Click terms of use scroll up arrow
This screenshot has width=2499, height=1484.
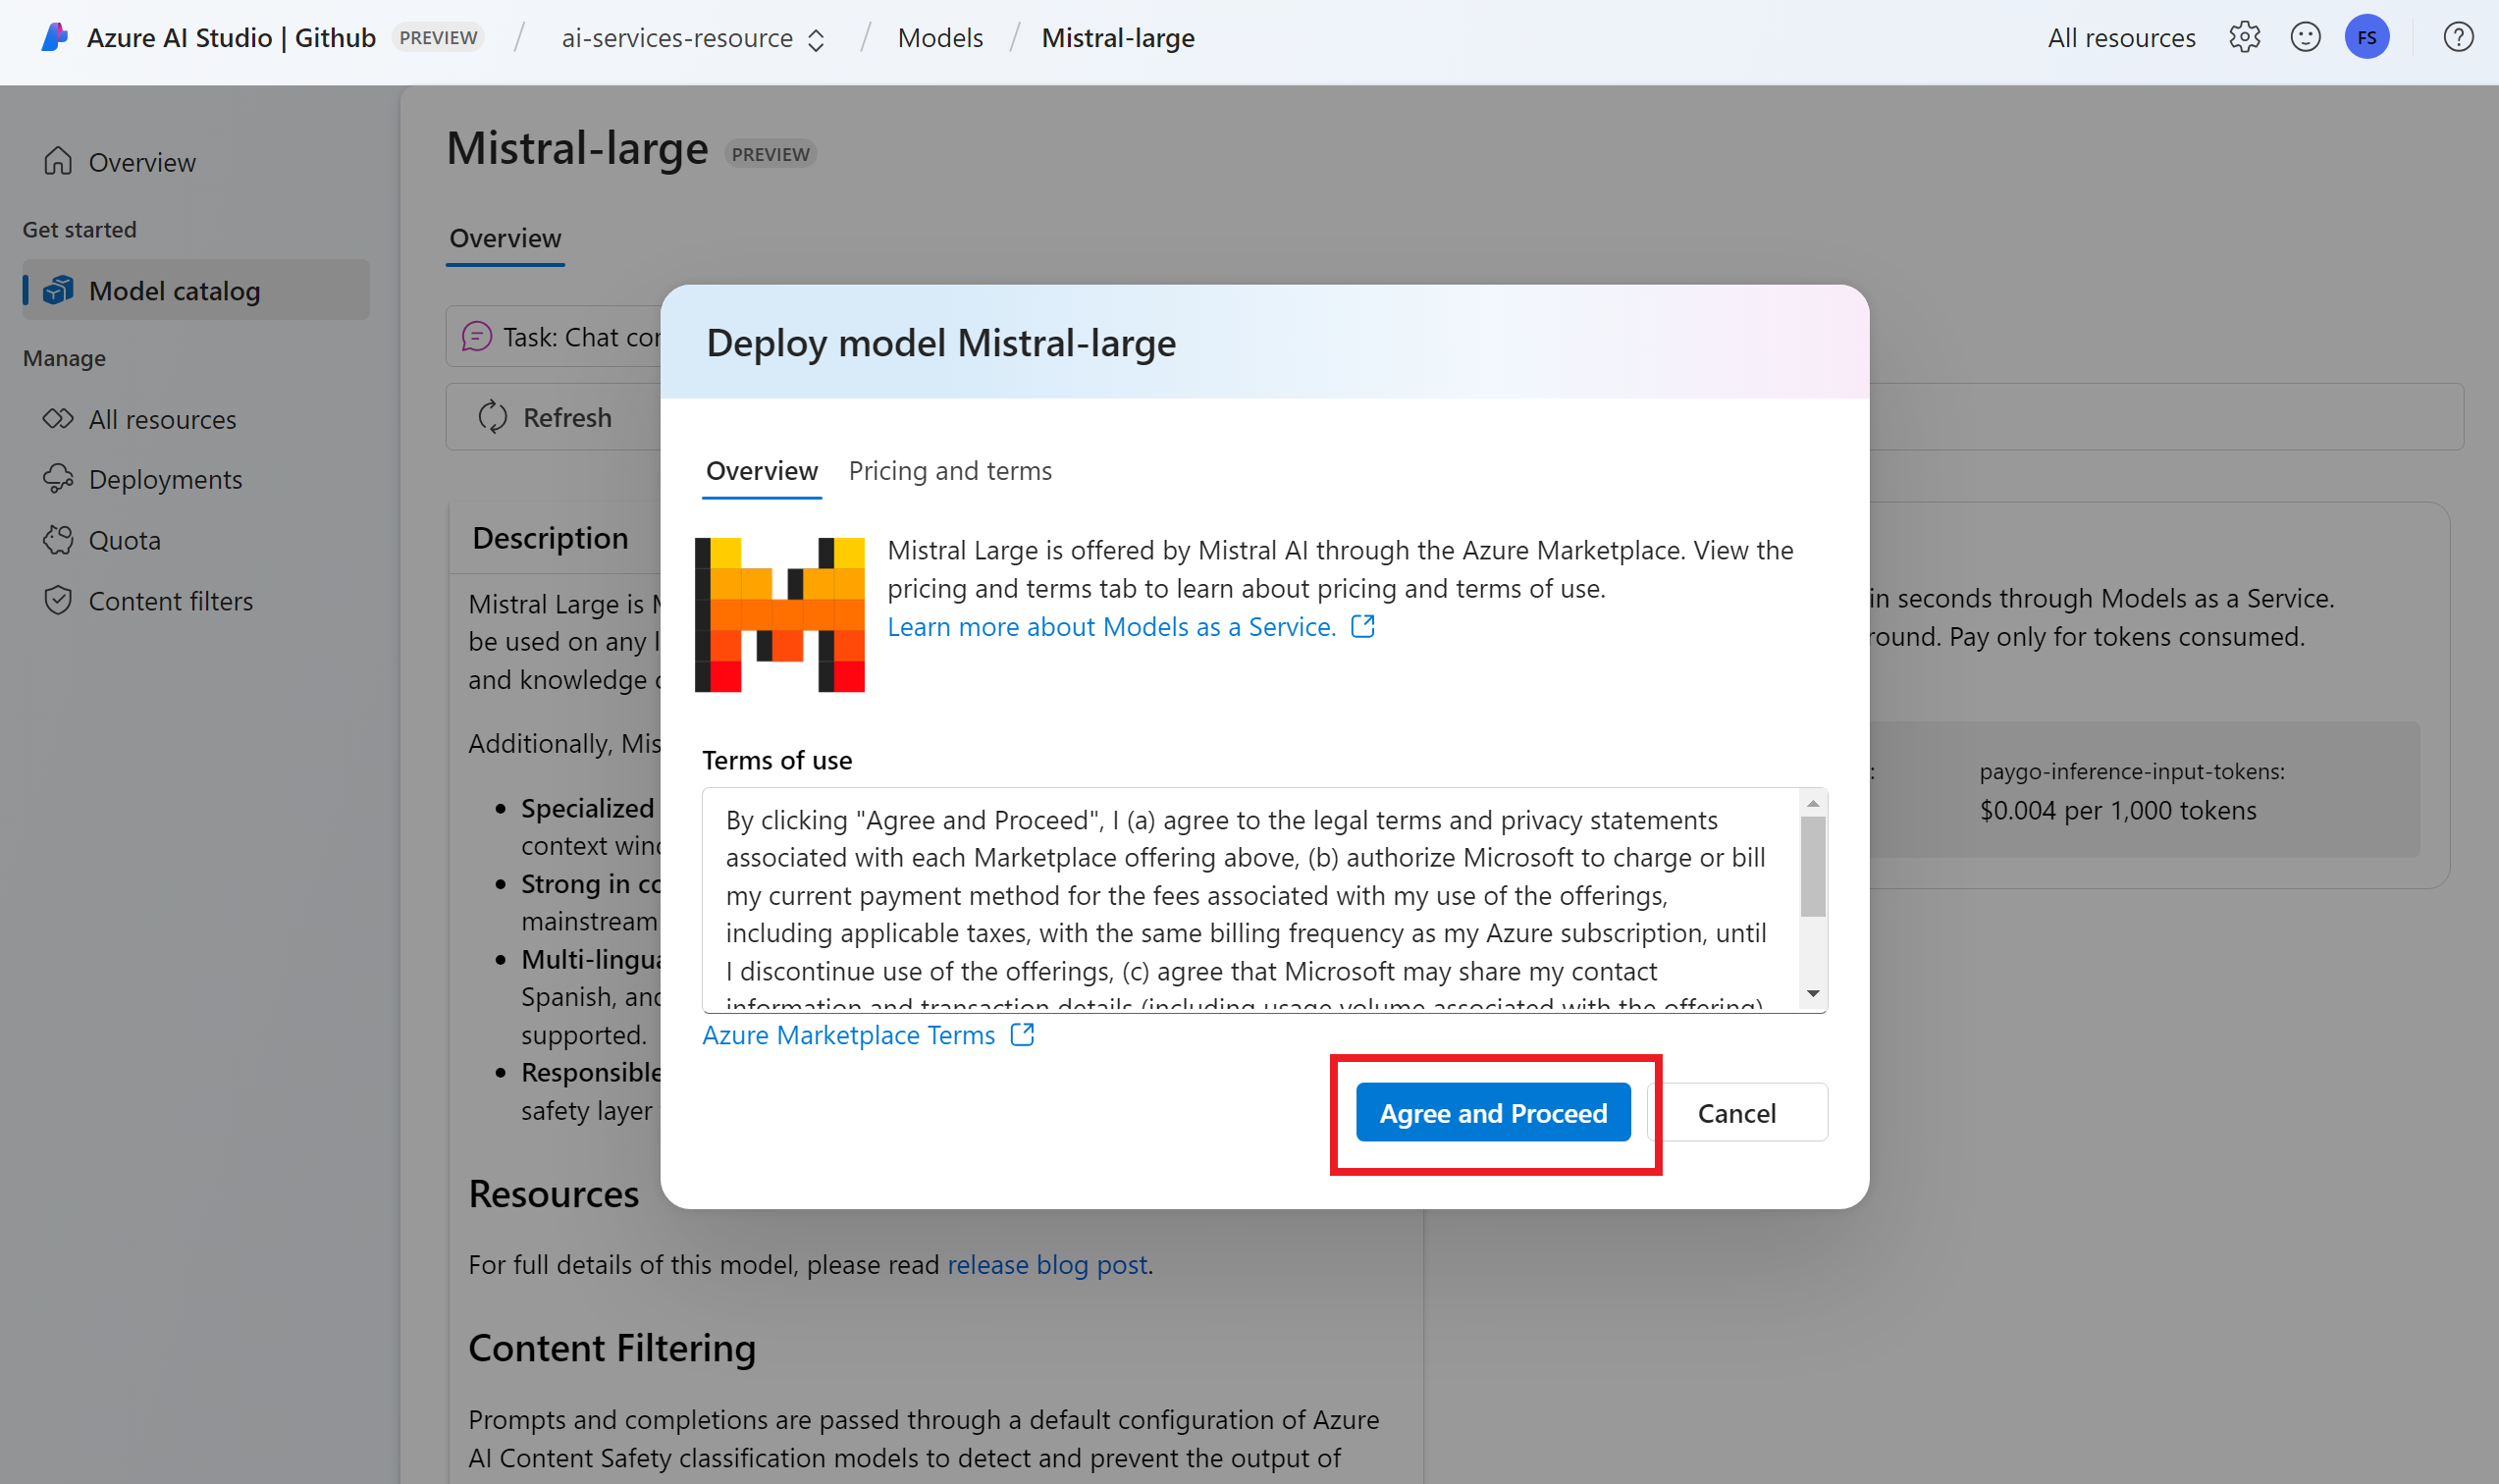1812,804
